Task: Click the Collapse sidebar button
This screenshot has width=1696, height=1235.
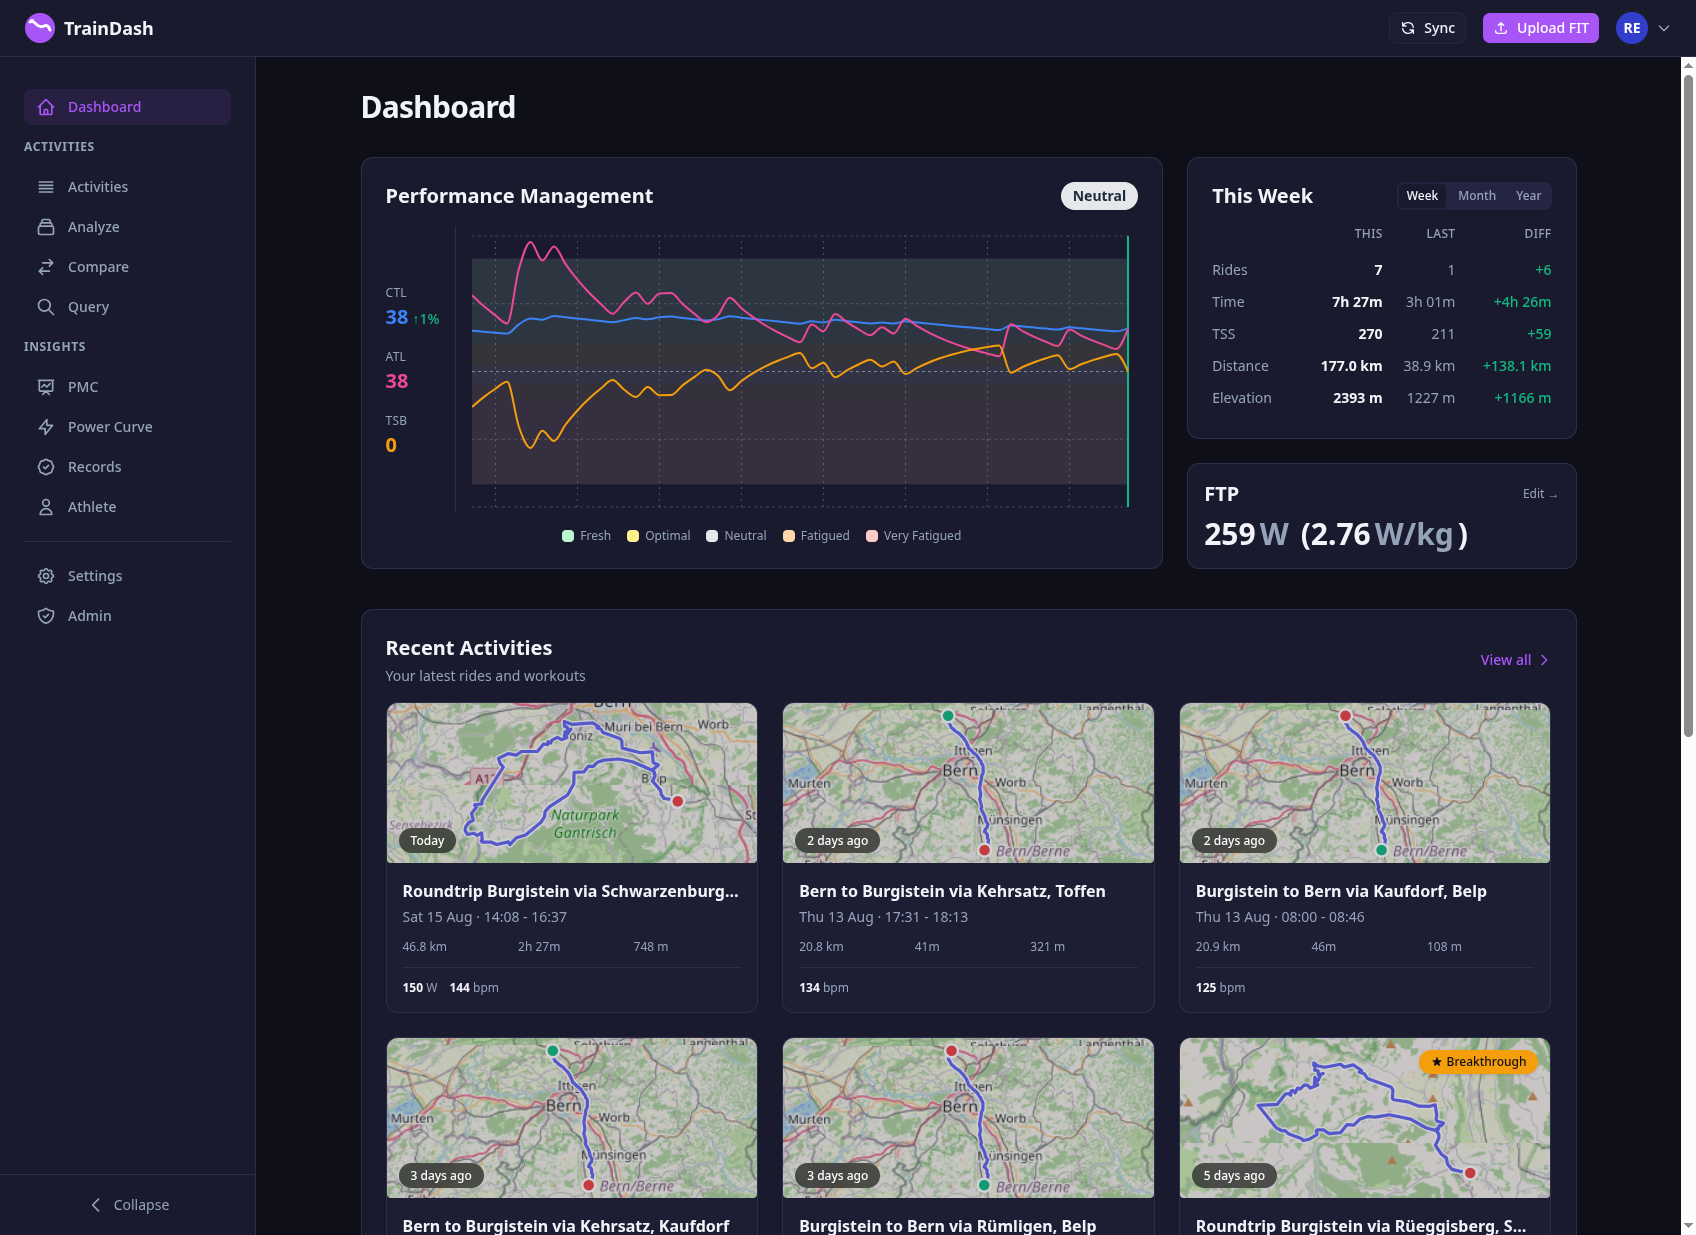Action: point(128,1205)
